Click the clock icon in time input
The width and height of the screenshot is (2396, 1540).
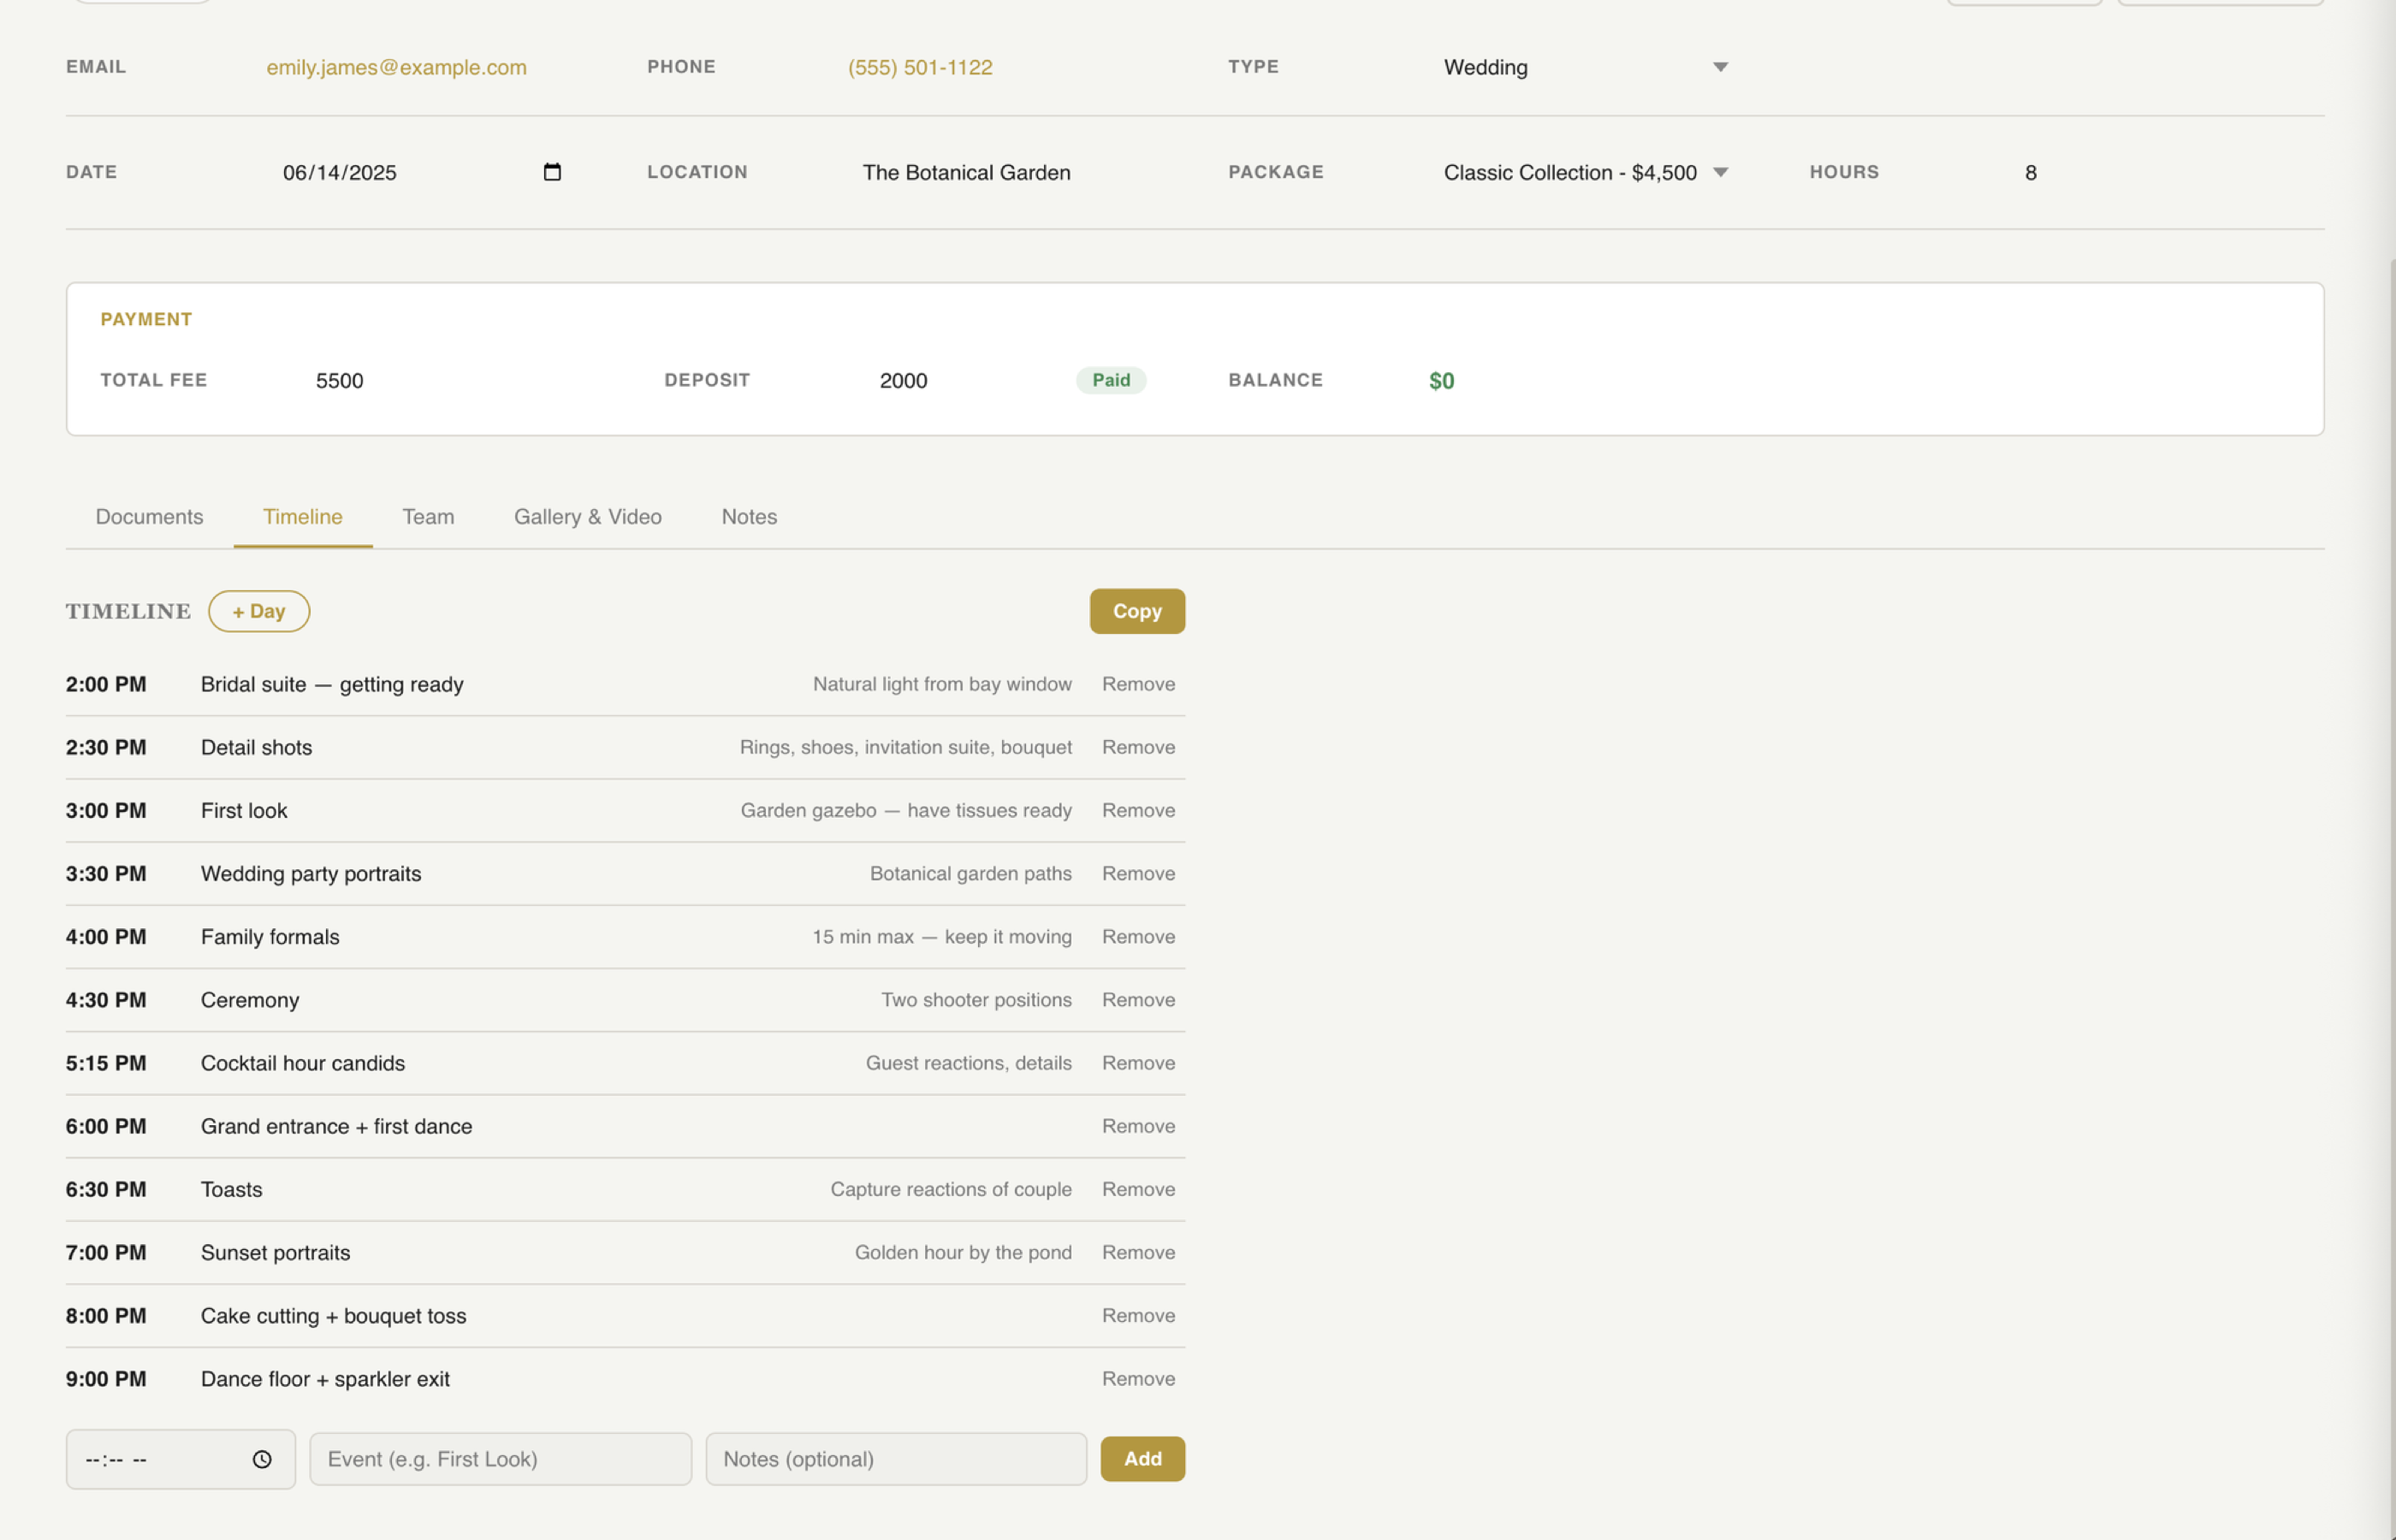262,1458
